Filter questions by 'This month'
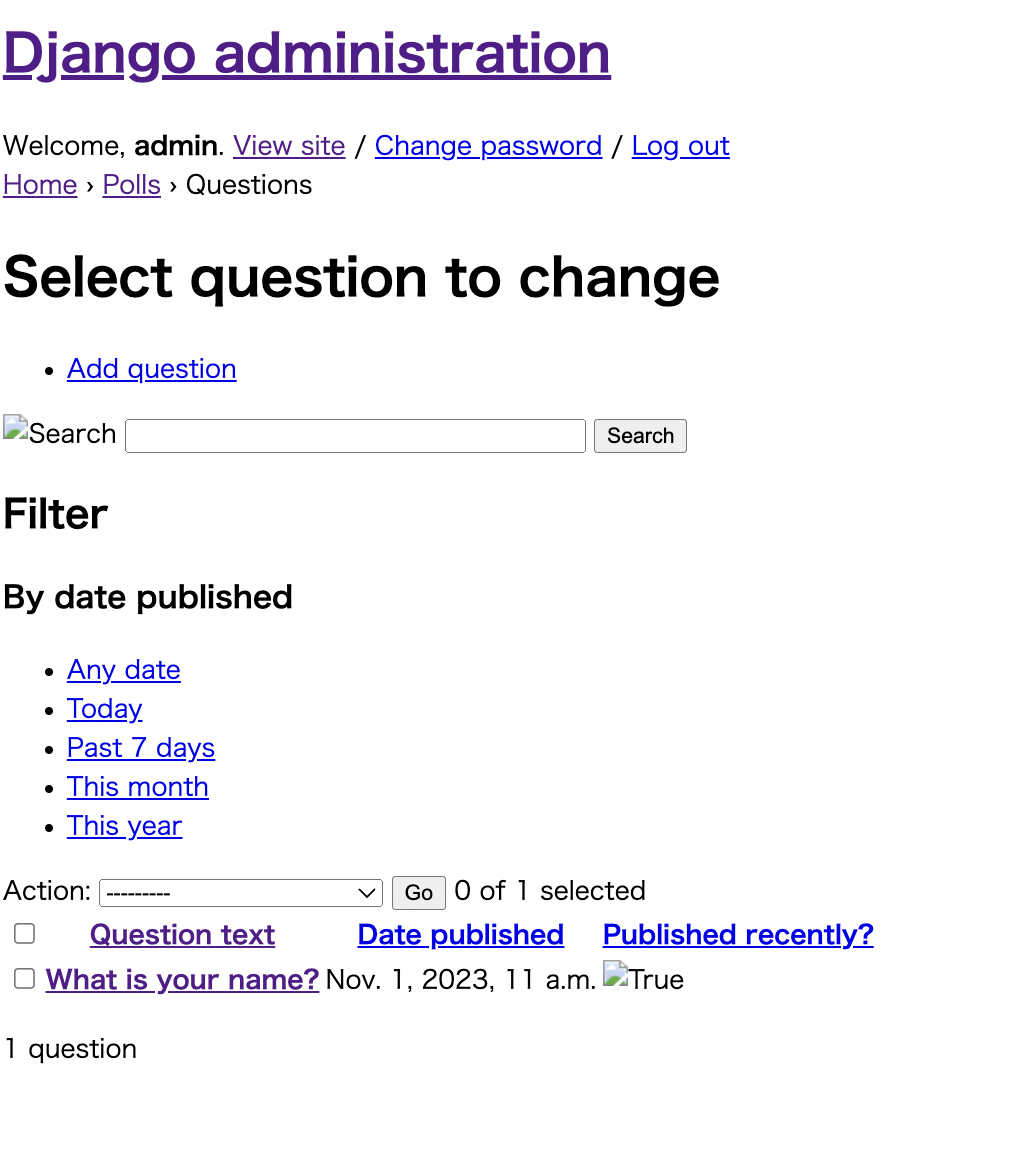This screenshot has height=1170, width=1030. (137, 787)
